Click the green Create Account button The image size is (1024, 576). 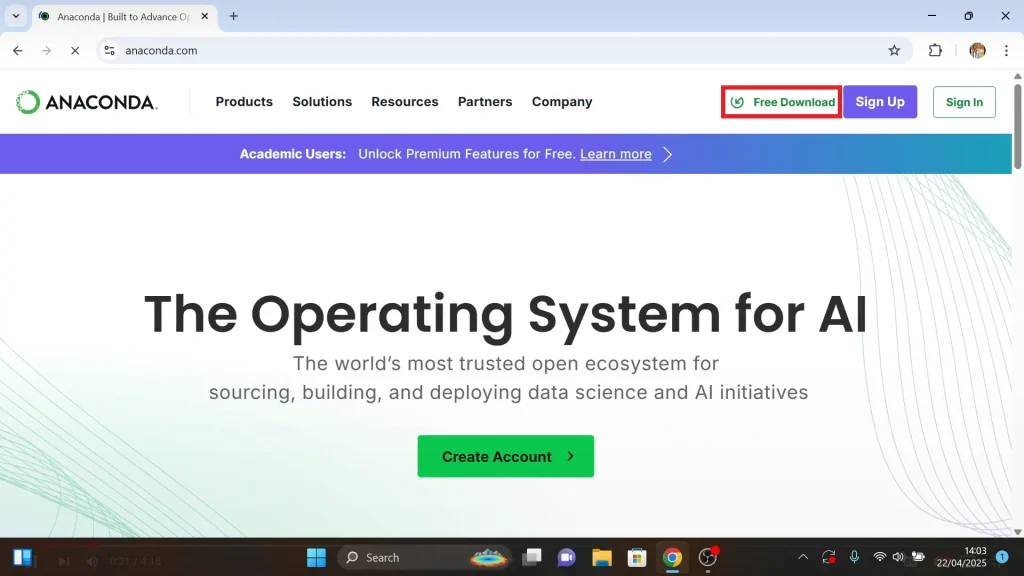point(505,456)
